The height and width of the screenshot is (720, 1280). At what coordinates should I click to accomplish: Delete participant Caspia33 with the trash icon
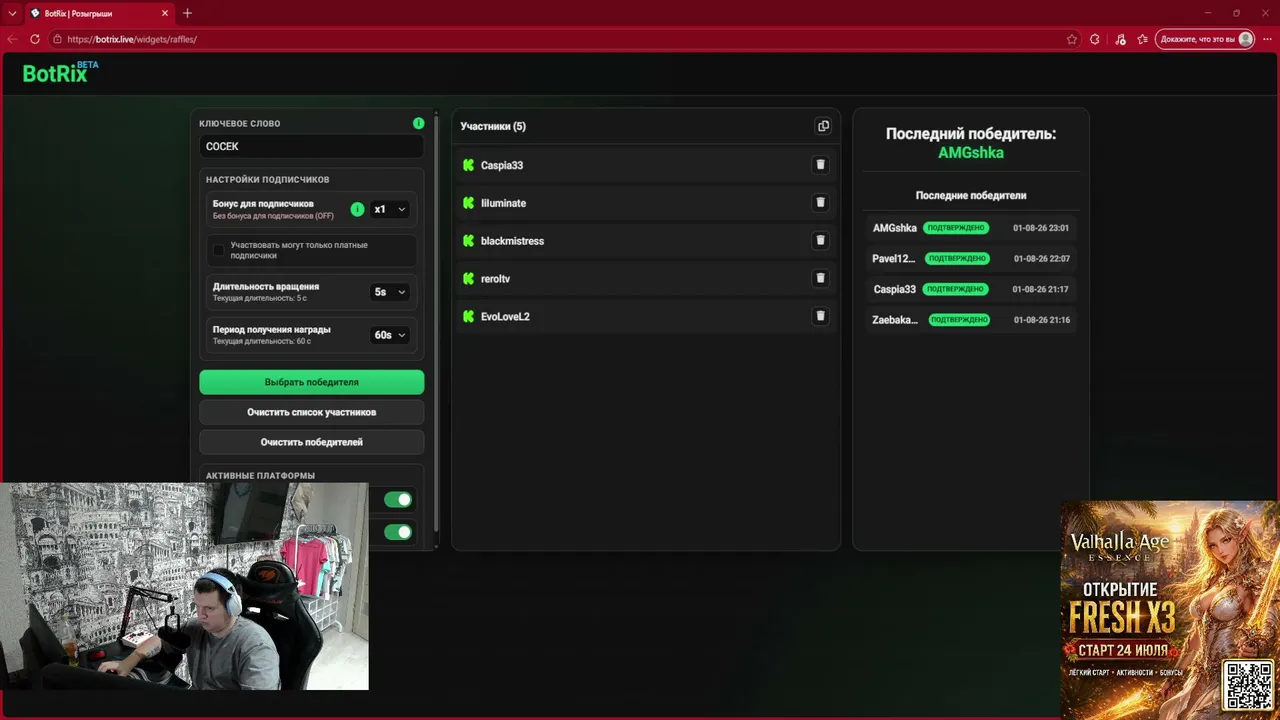pyautogui.click(x=821, y=165)
